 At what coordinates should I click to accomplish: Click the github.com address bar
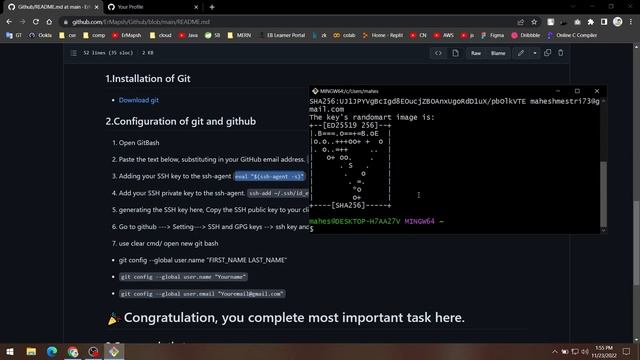[x=286, y=22]
